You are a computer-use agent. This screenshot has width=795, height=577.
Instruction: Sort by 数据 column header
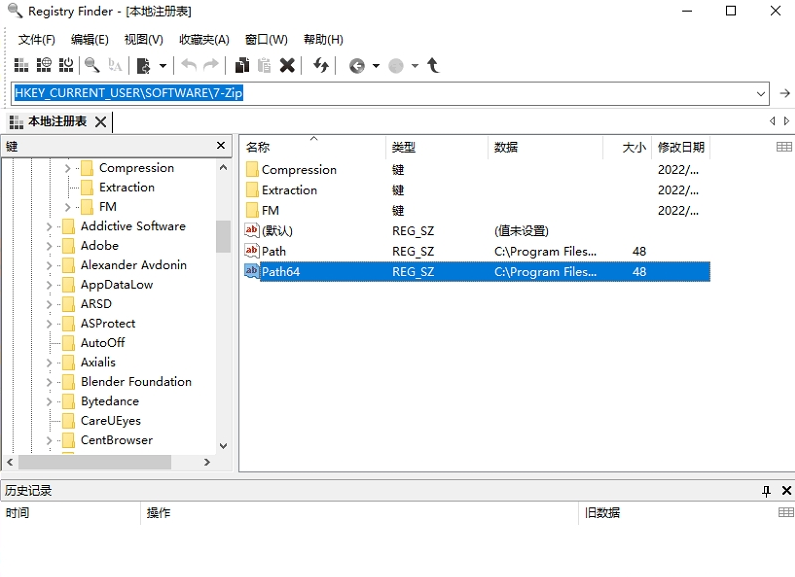click(x=546, y=148)
